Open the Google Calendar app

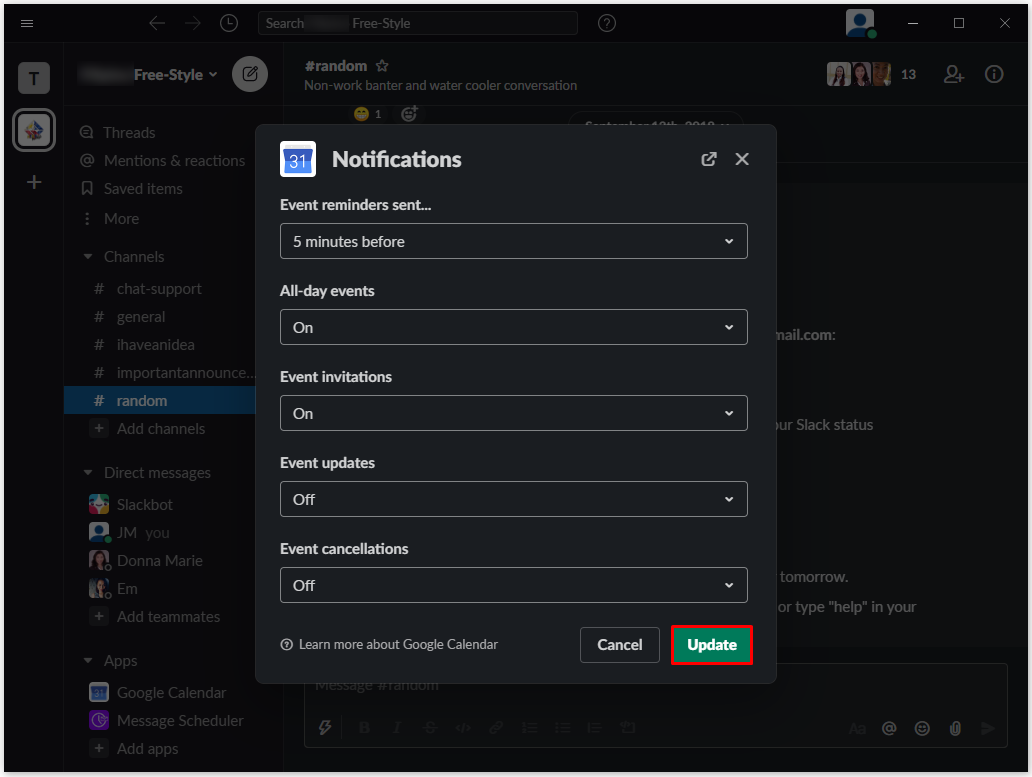pos(160,693)
